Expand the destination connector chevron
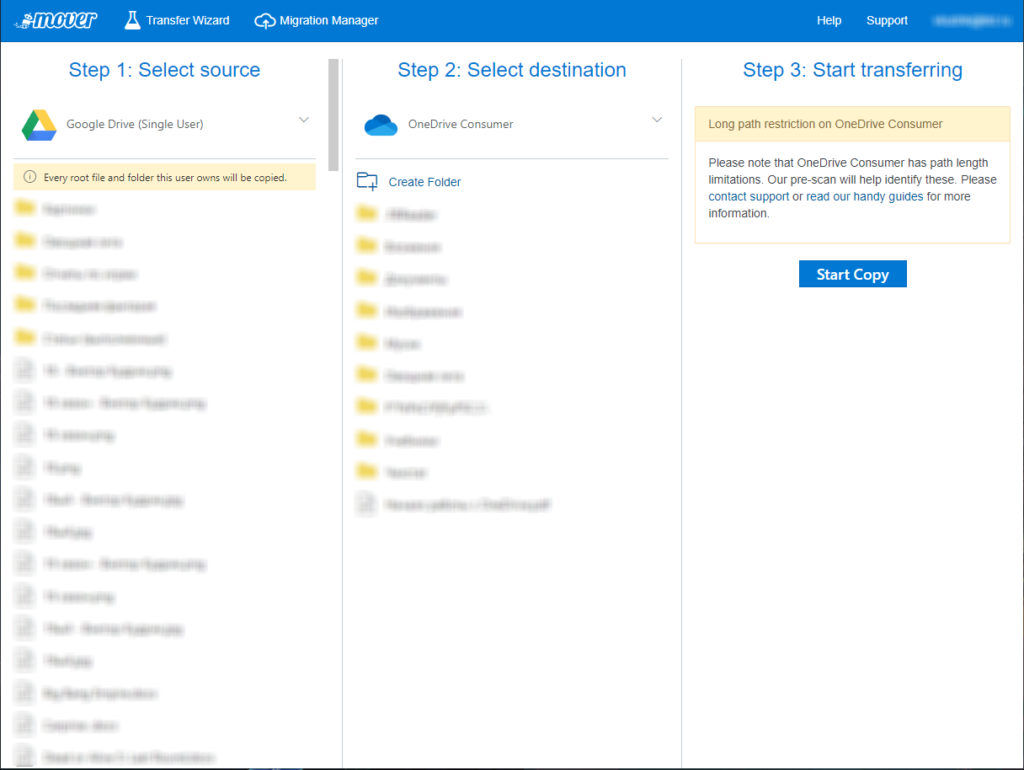This screenshot has width=1024, height=770. 657,120
